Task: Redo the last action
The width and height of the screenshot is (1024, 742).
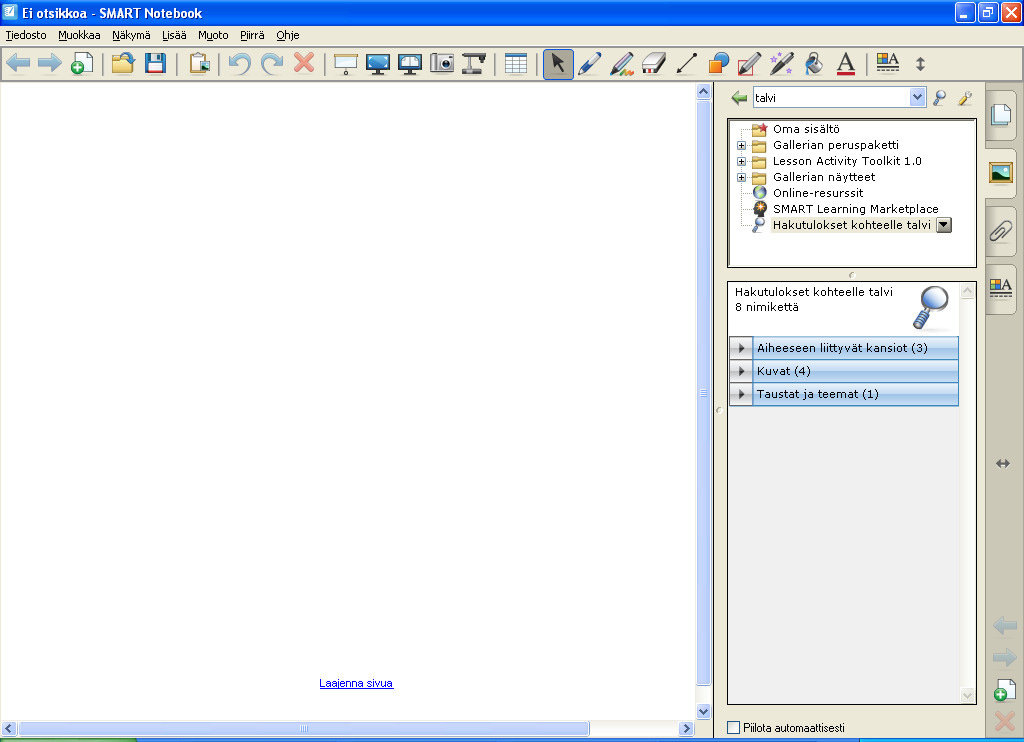Action: [x=272, y=63]
